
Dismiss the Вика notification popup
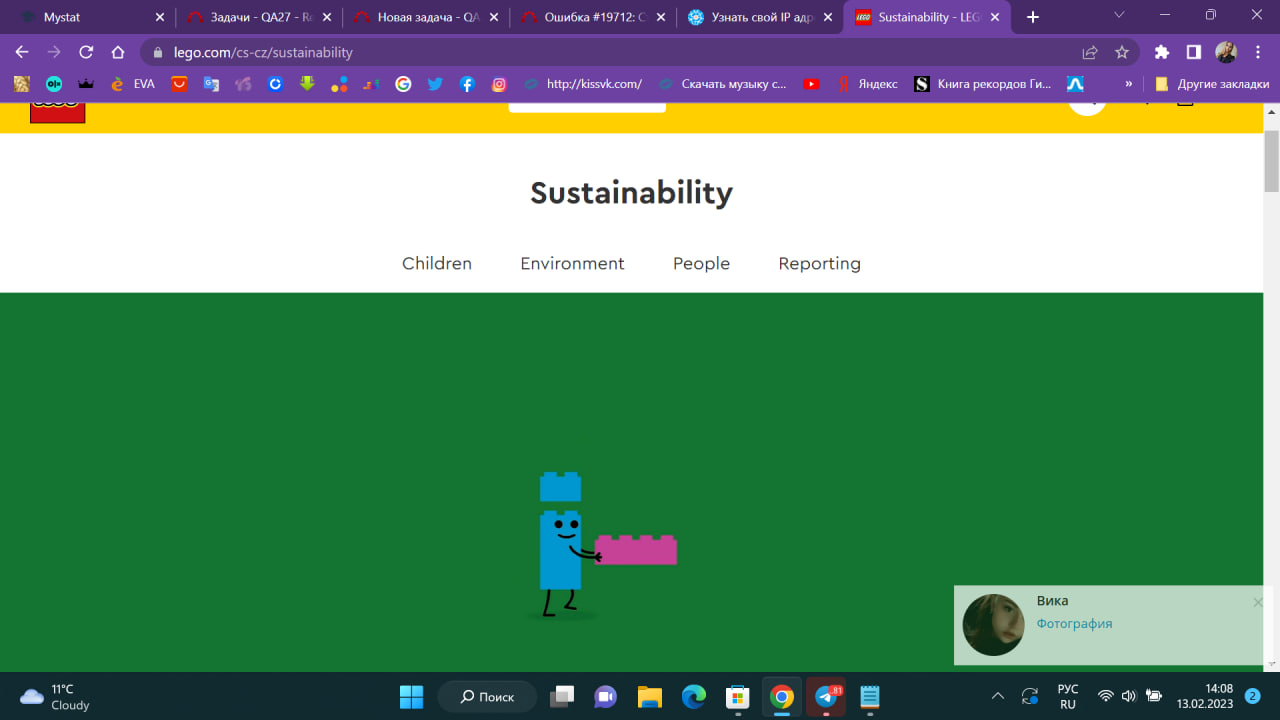pos(1258,602)
